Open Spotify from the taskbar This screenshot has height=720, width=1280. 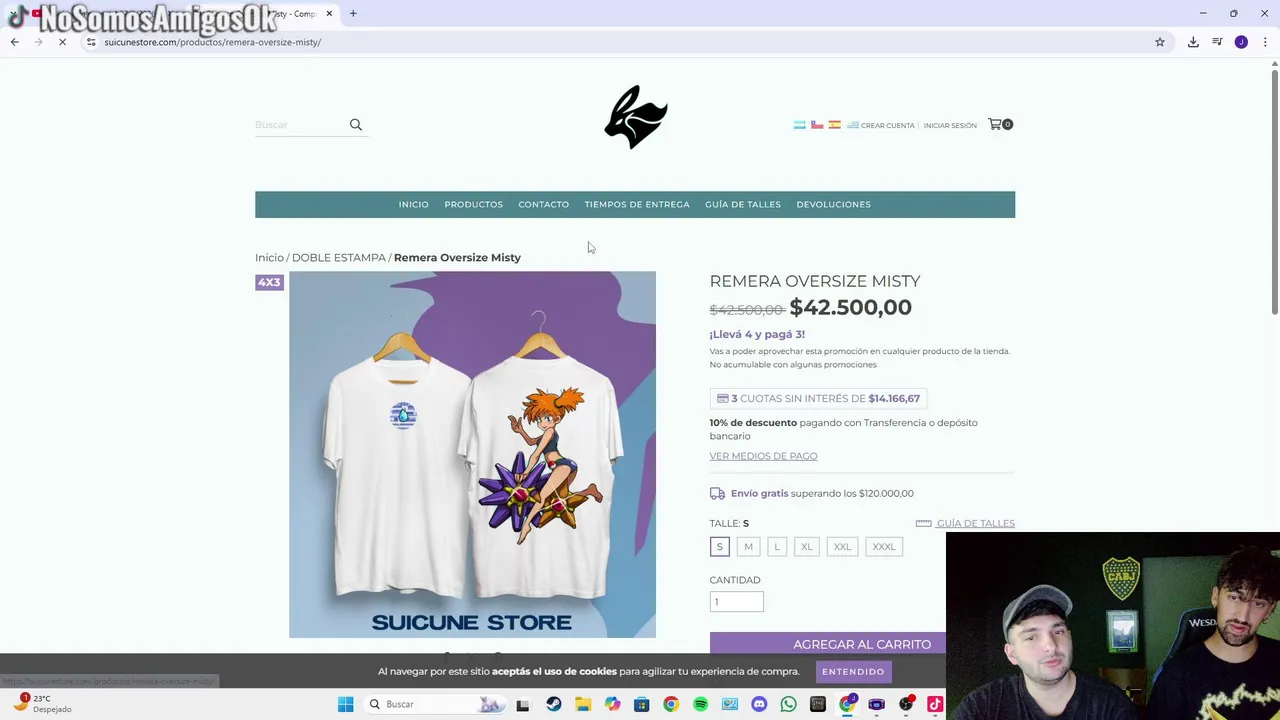click(x=700, y=704)
